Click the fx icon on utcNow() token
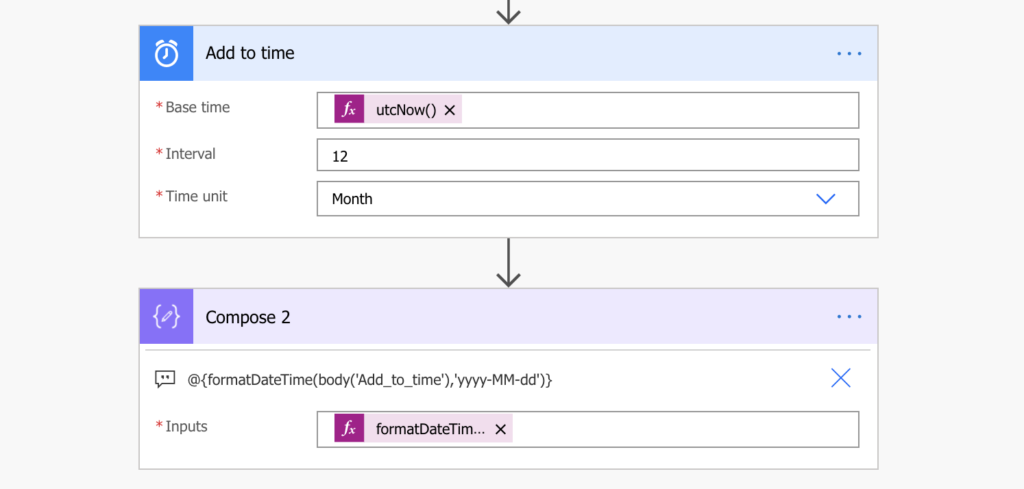 coord(349,110)
